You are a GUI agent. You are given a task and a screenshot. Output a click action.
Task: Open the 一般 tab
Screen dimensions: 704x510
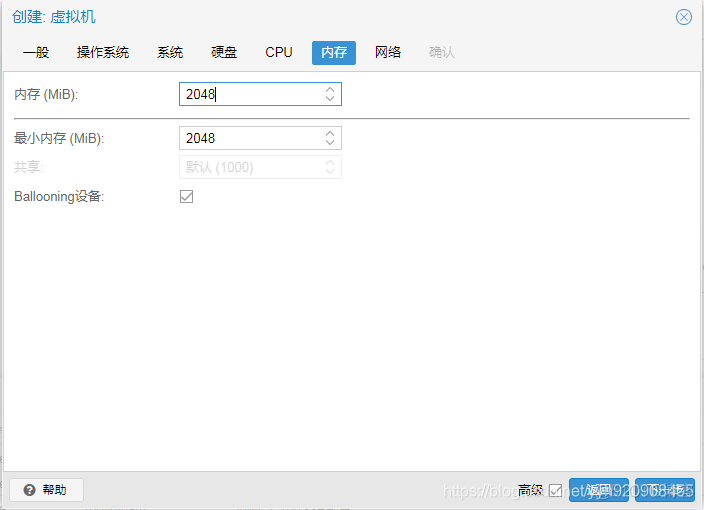36,53
